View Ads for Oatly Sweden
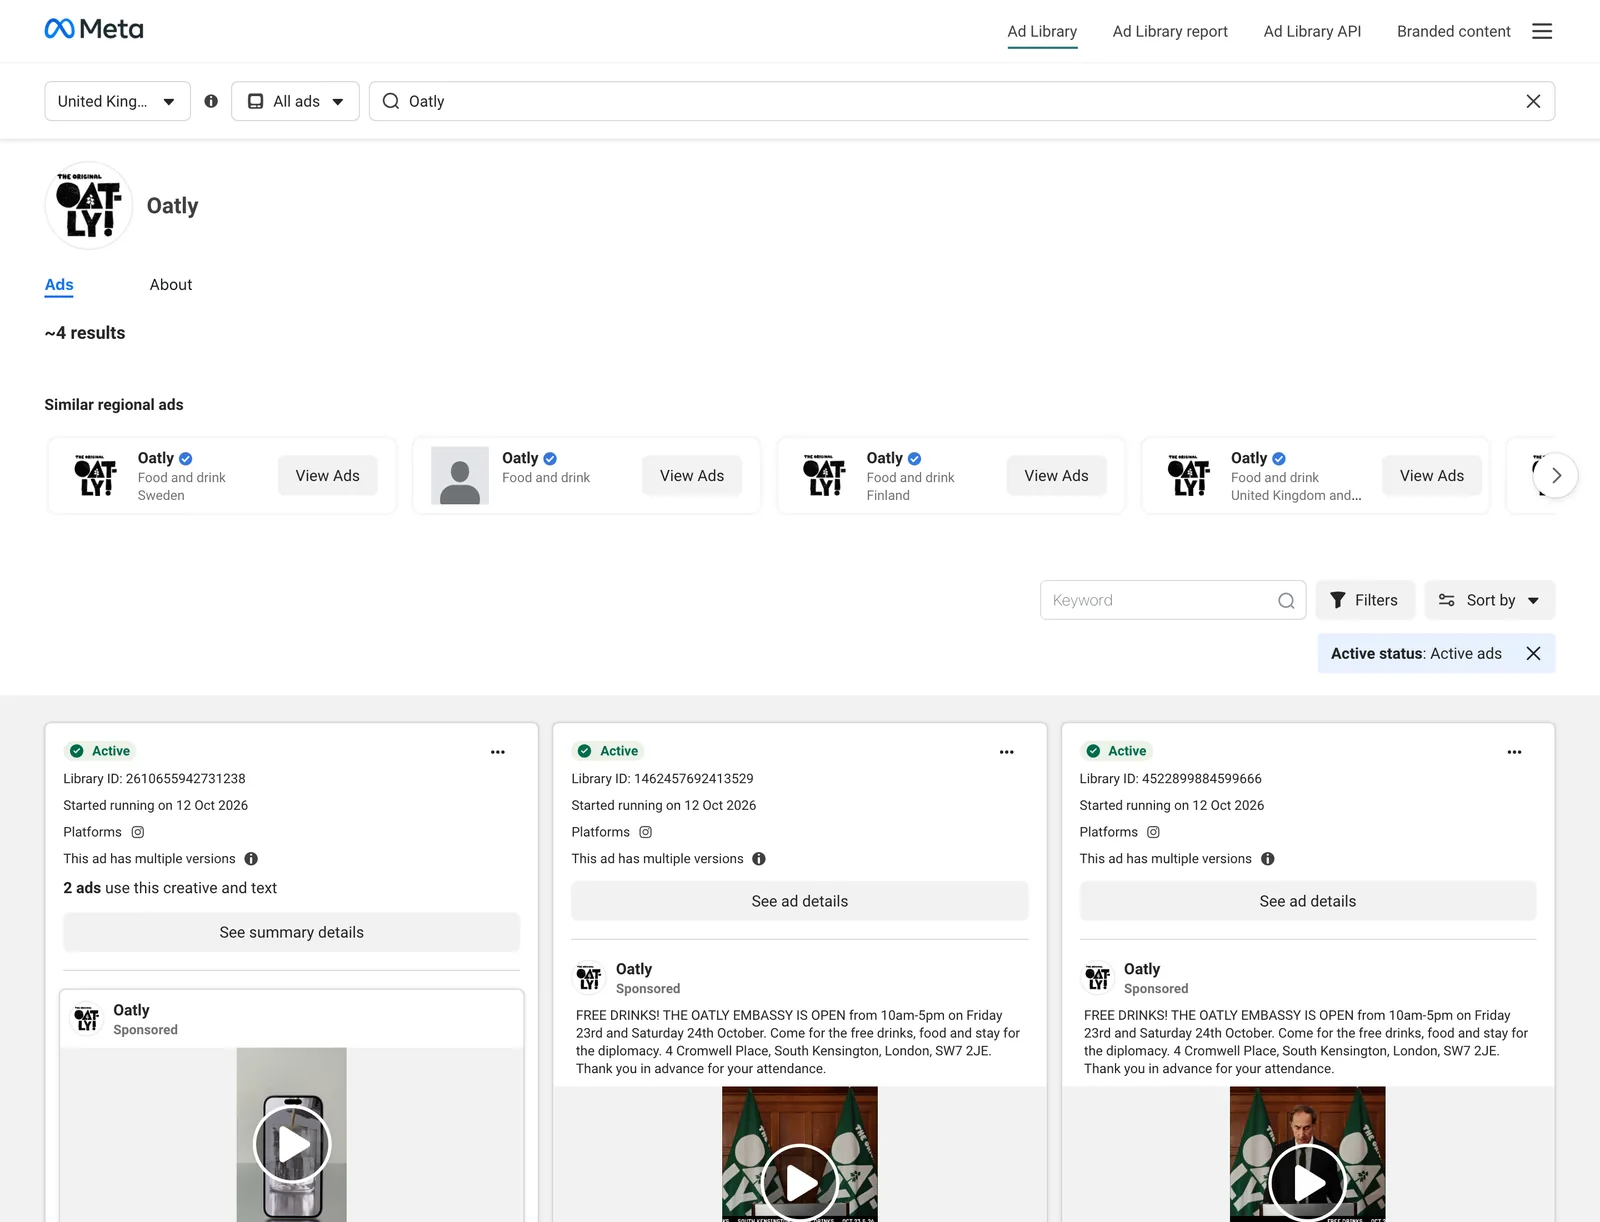1600x1222 pixels. [328, 476]
